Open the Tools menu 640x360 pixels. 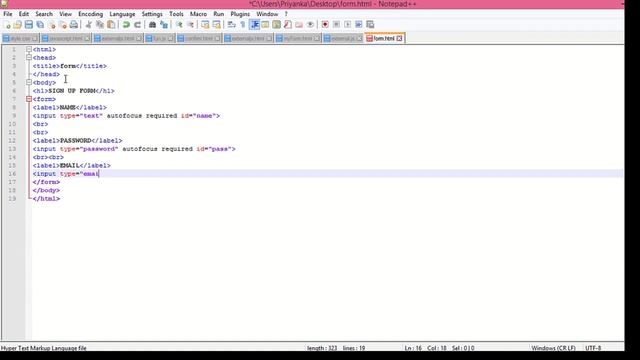(176, 14)
